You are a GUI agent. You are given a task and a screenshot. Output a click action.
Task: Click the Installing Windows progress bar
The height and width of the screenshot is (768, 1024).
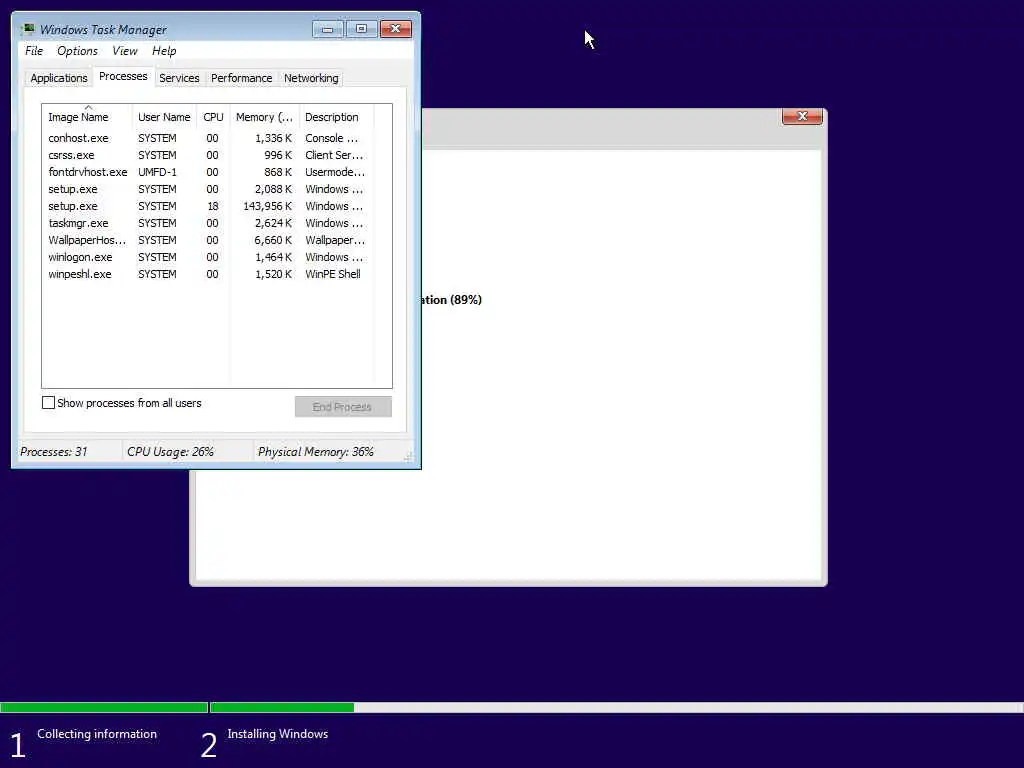point(616,707)
